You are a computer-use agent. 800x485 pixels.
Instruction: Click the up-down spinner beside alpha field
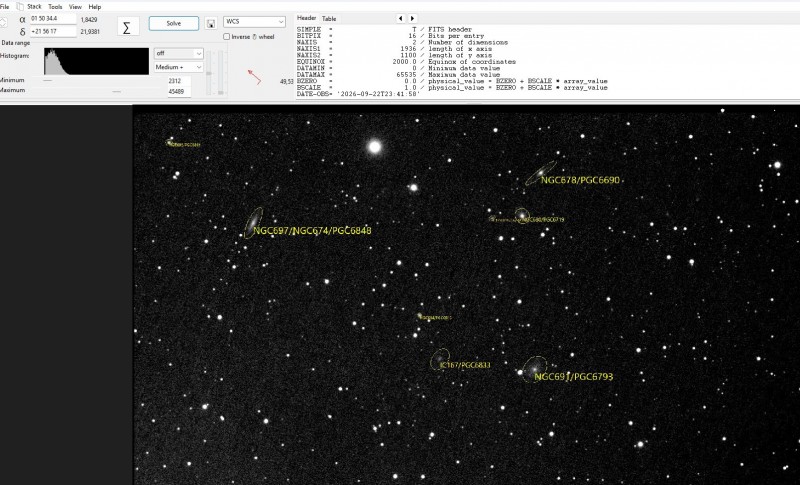(x=3, y=22)
